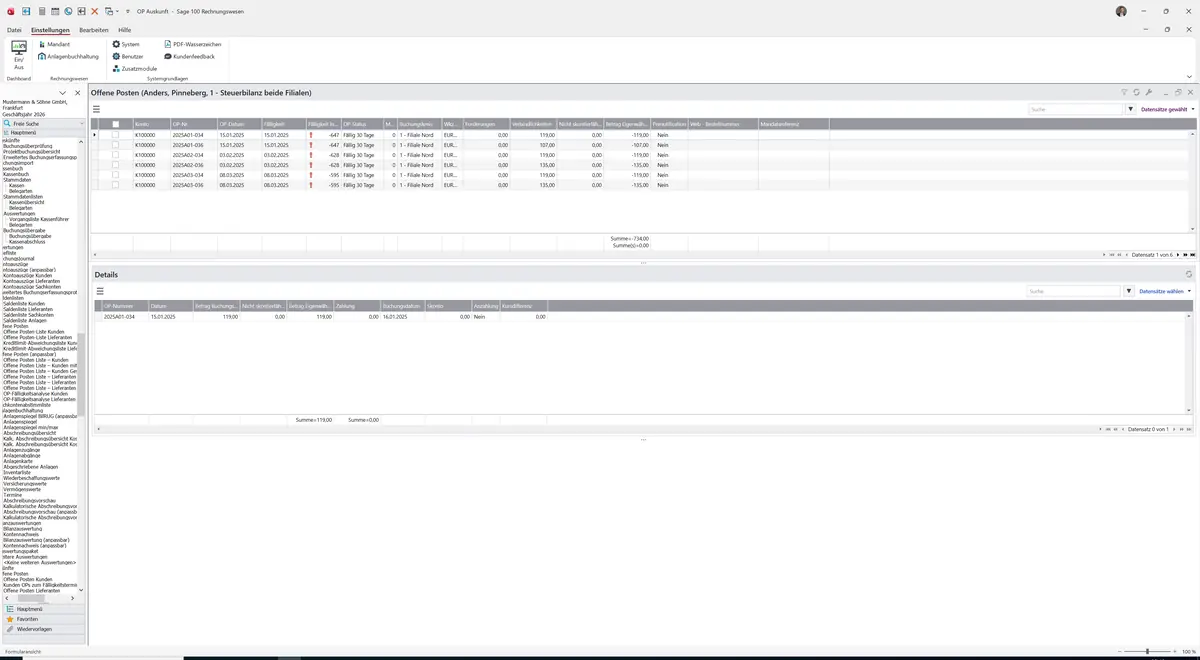The width and height of the screenshot is (1200, 660).
Task: Open the System settings gear
Action: click(126, 45)
